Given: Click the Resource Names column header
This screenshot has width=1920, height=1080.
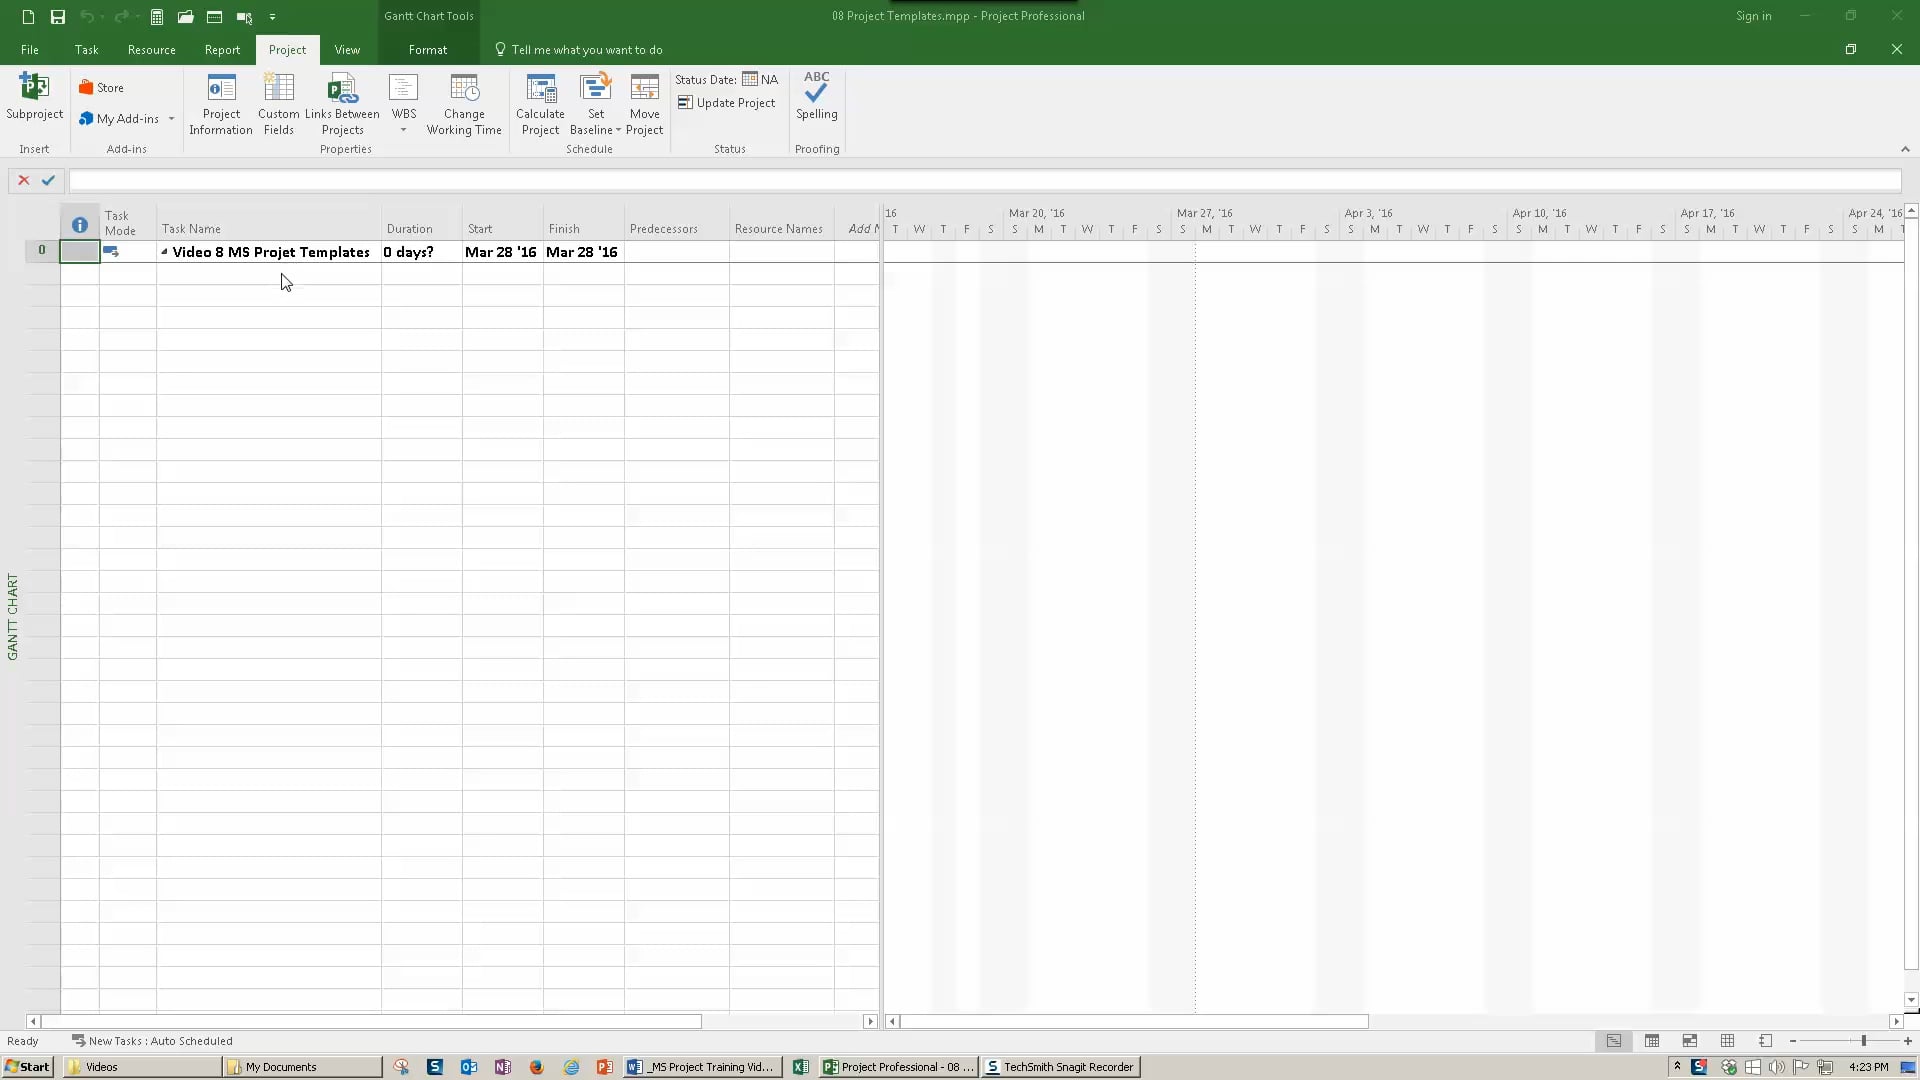Looking at the screenshot, I should pos(782,222).
